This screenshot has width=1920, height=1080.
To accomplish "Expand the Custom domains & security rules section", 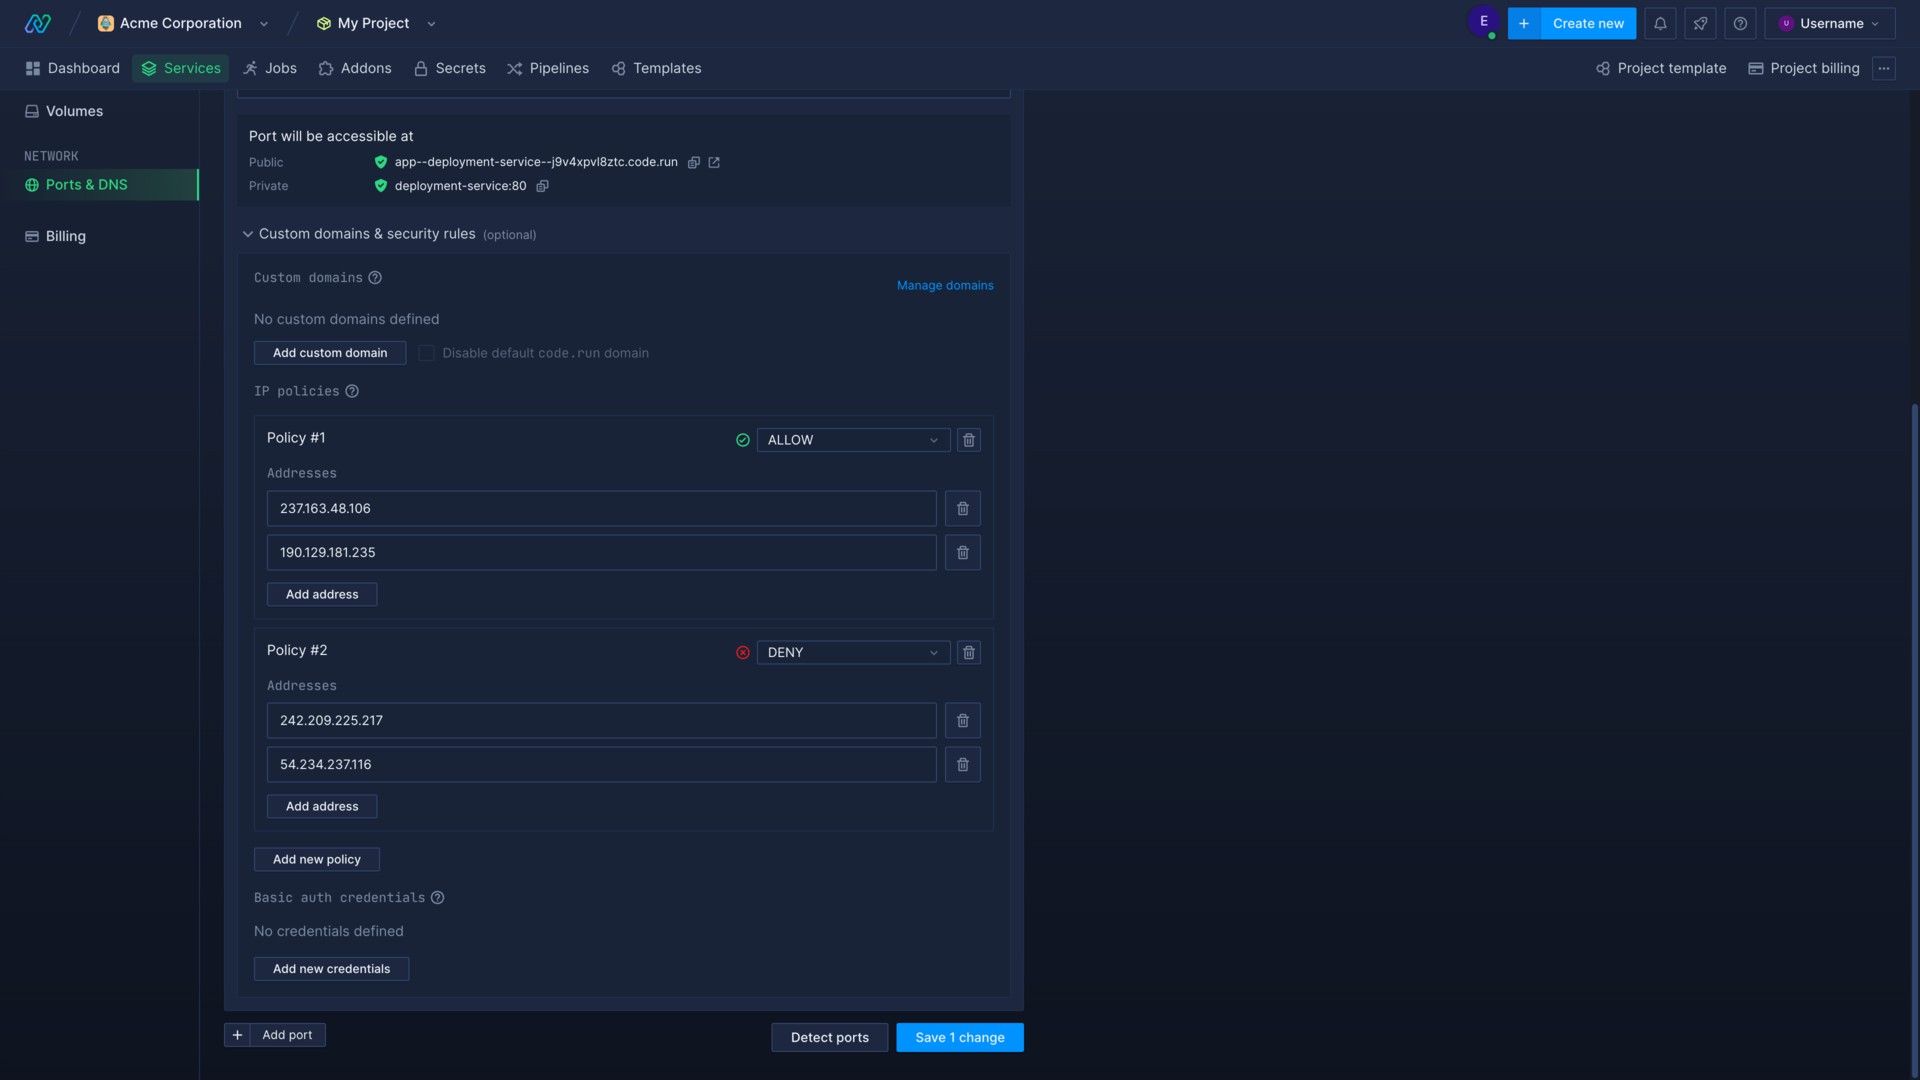I will [247, 235].
